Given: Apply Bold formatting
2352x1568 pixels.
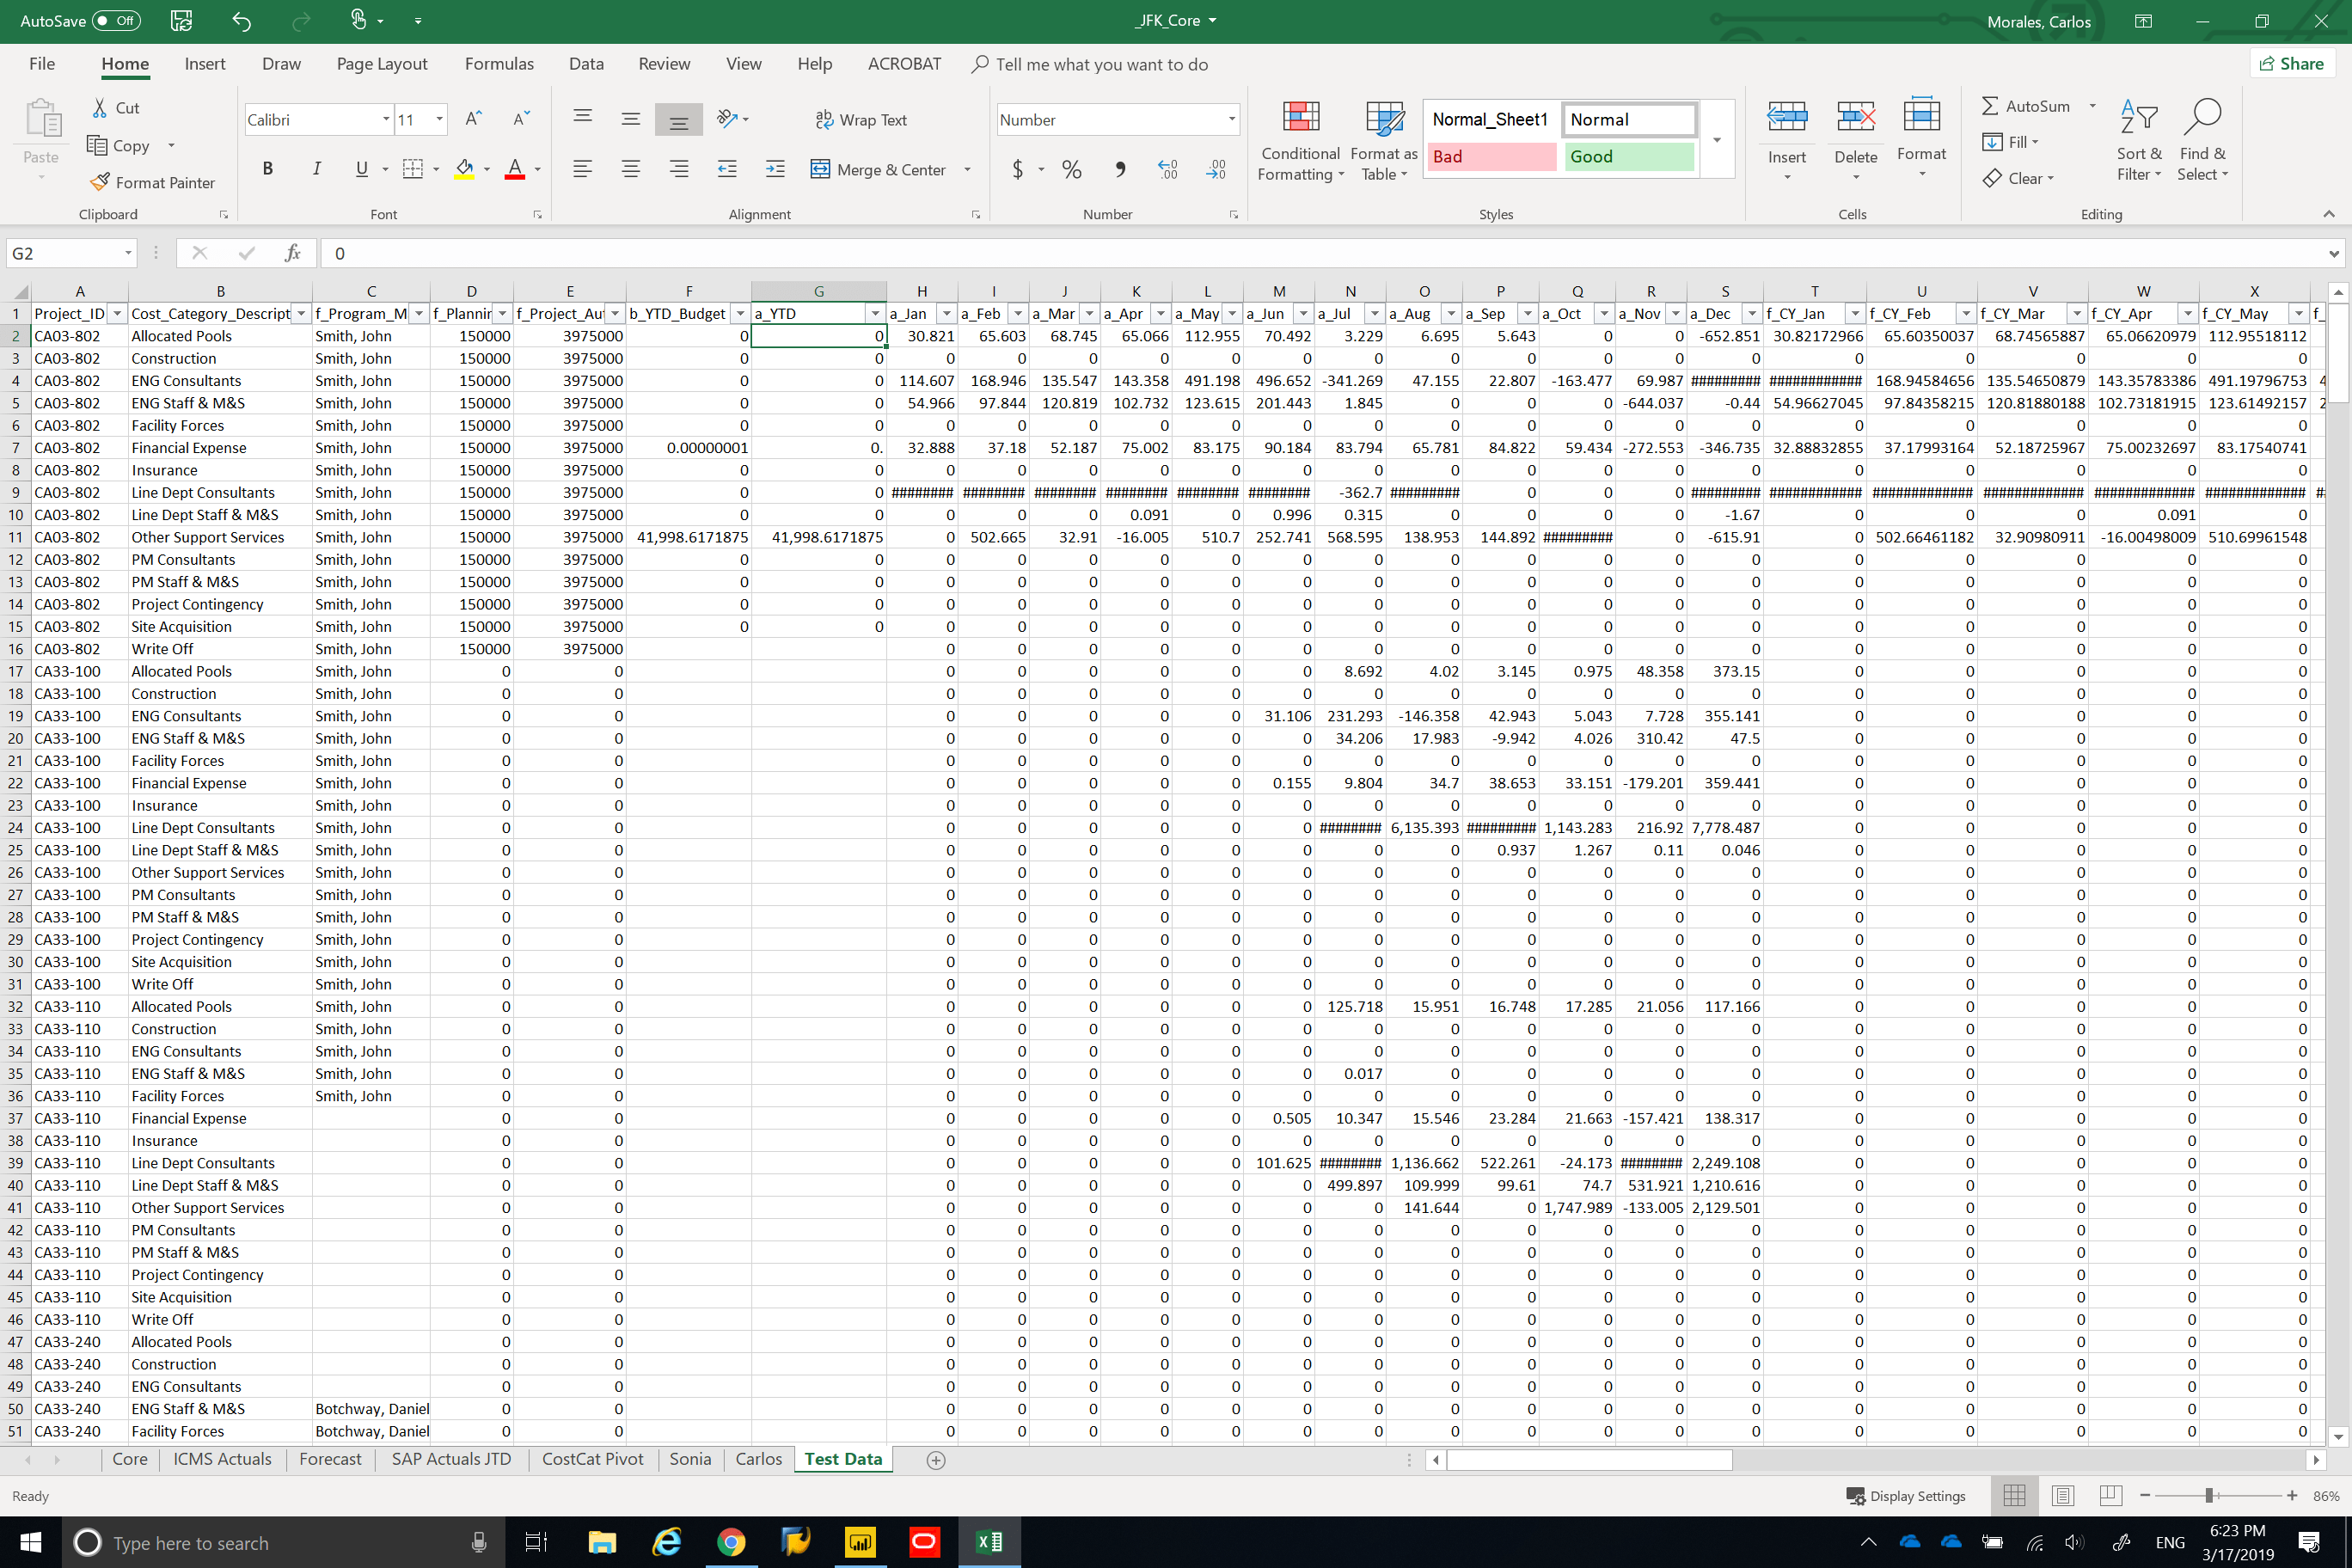Looking at the screenshot, I should coord(267,169).
